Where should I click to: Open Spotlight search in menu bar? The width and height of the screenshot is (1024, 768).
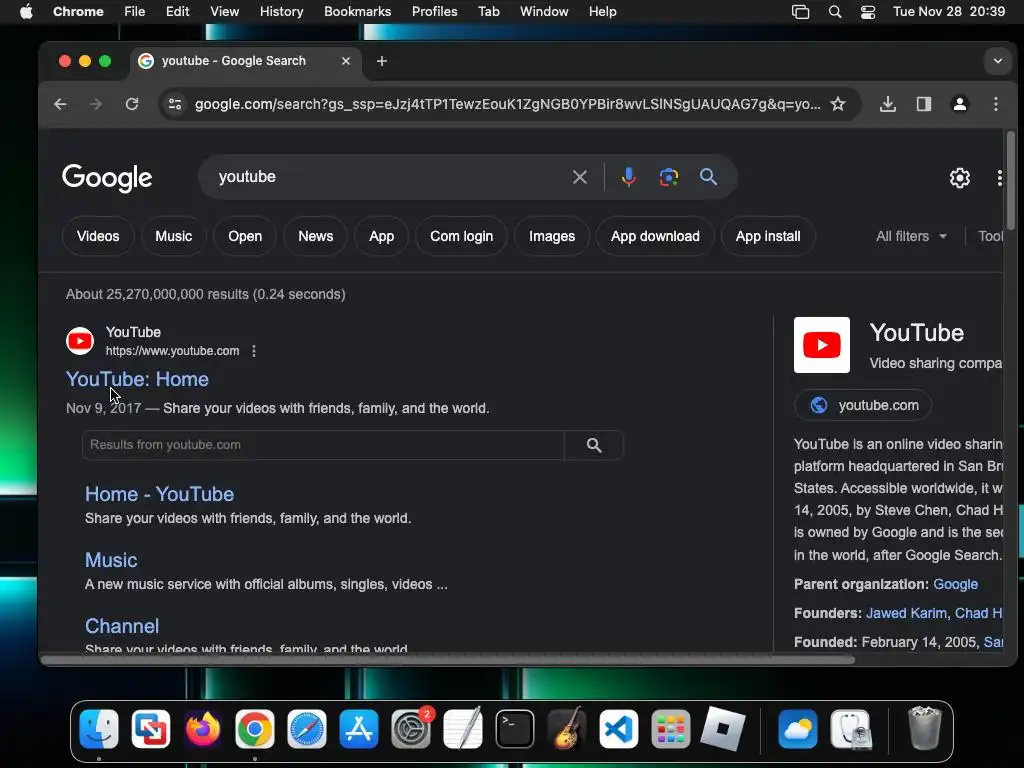pos(835,12)
